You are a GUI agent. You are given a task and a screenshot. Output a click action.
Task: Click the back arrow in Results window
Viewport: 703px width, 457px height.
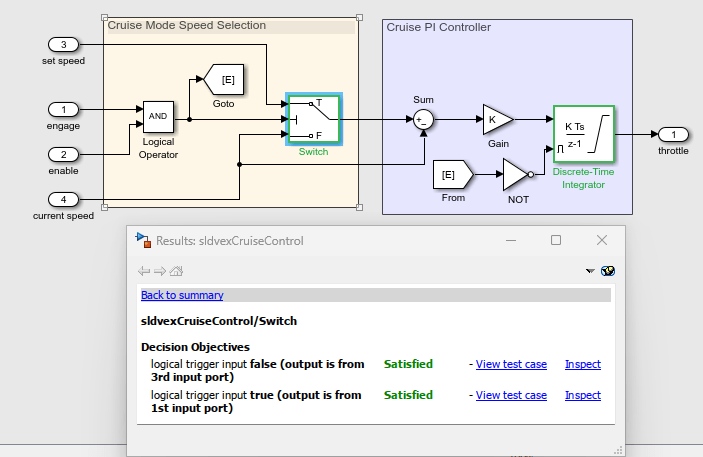pyautogui.click(x=144, y=271)
